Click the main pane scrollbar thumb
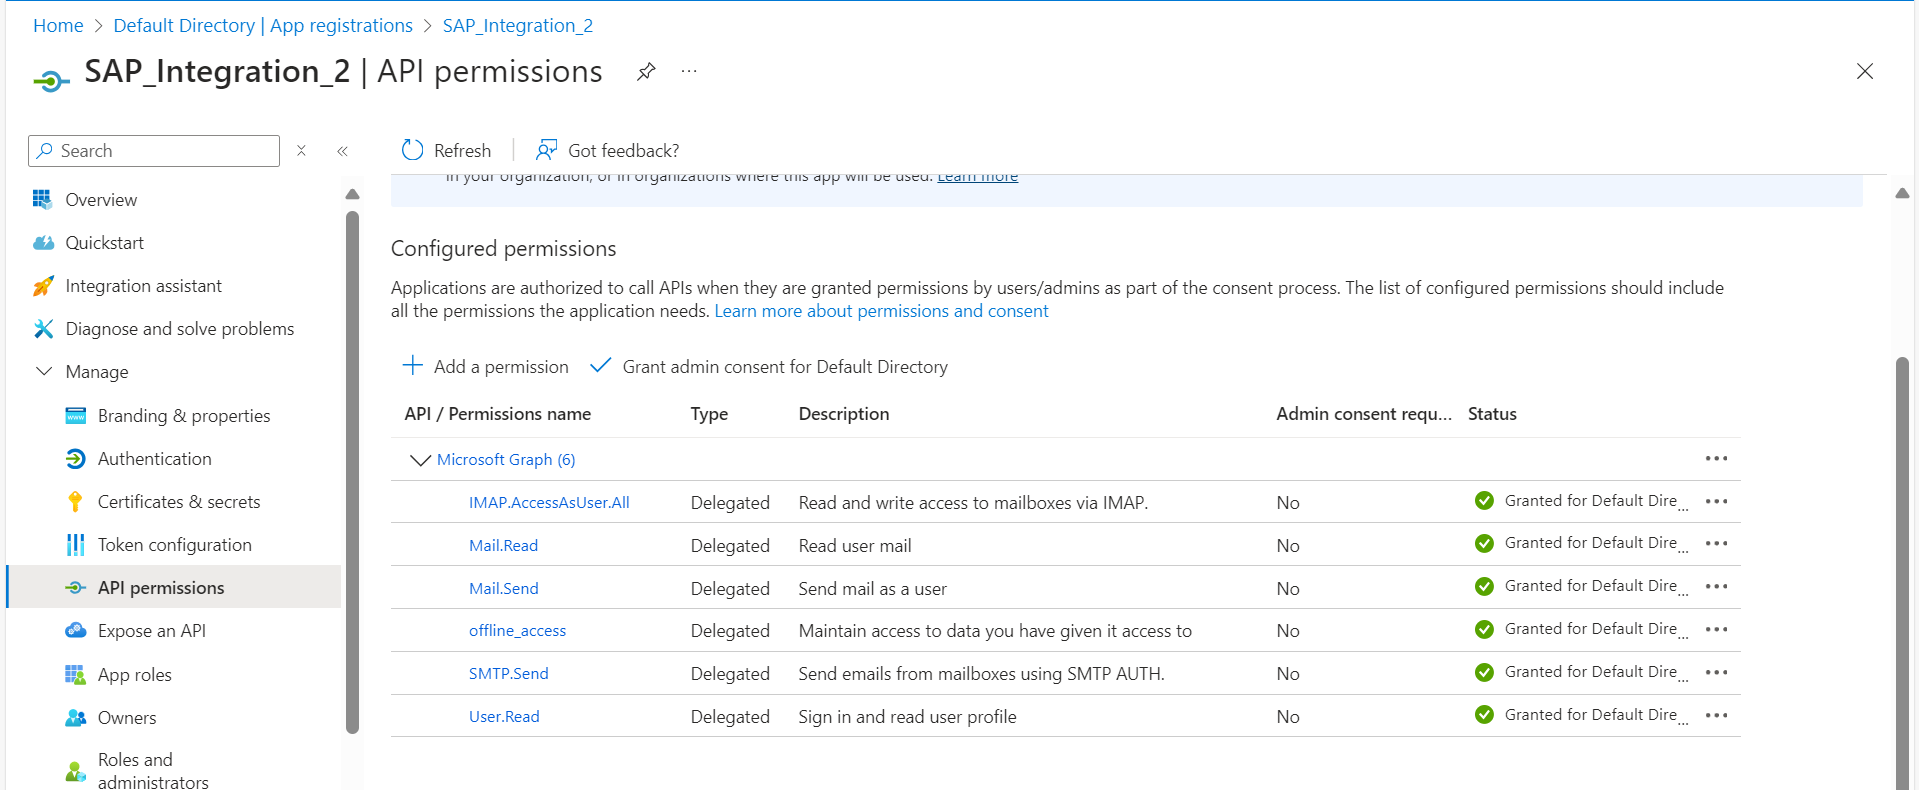 (1902, 573)
